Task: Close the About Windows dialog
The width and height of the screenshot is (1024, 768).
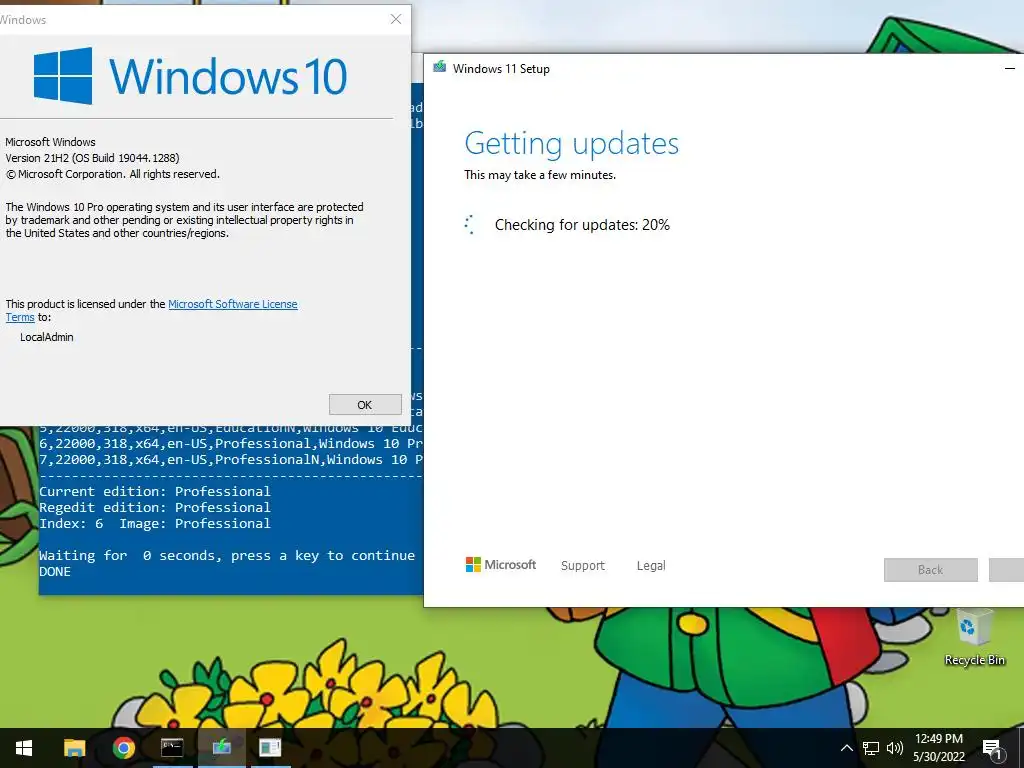Action: coord(396,19)
